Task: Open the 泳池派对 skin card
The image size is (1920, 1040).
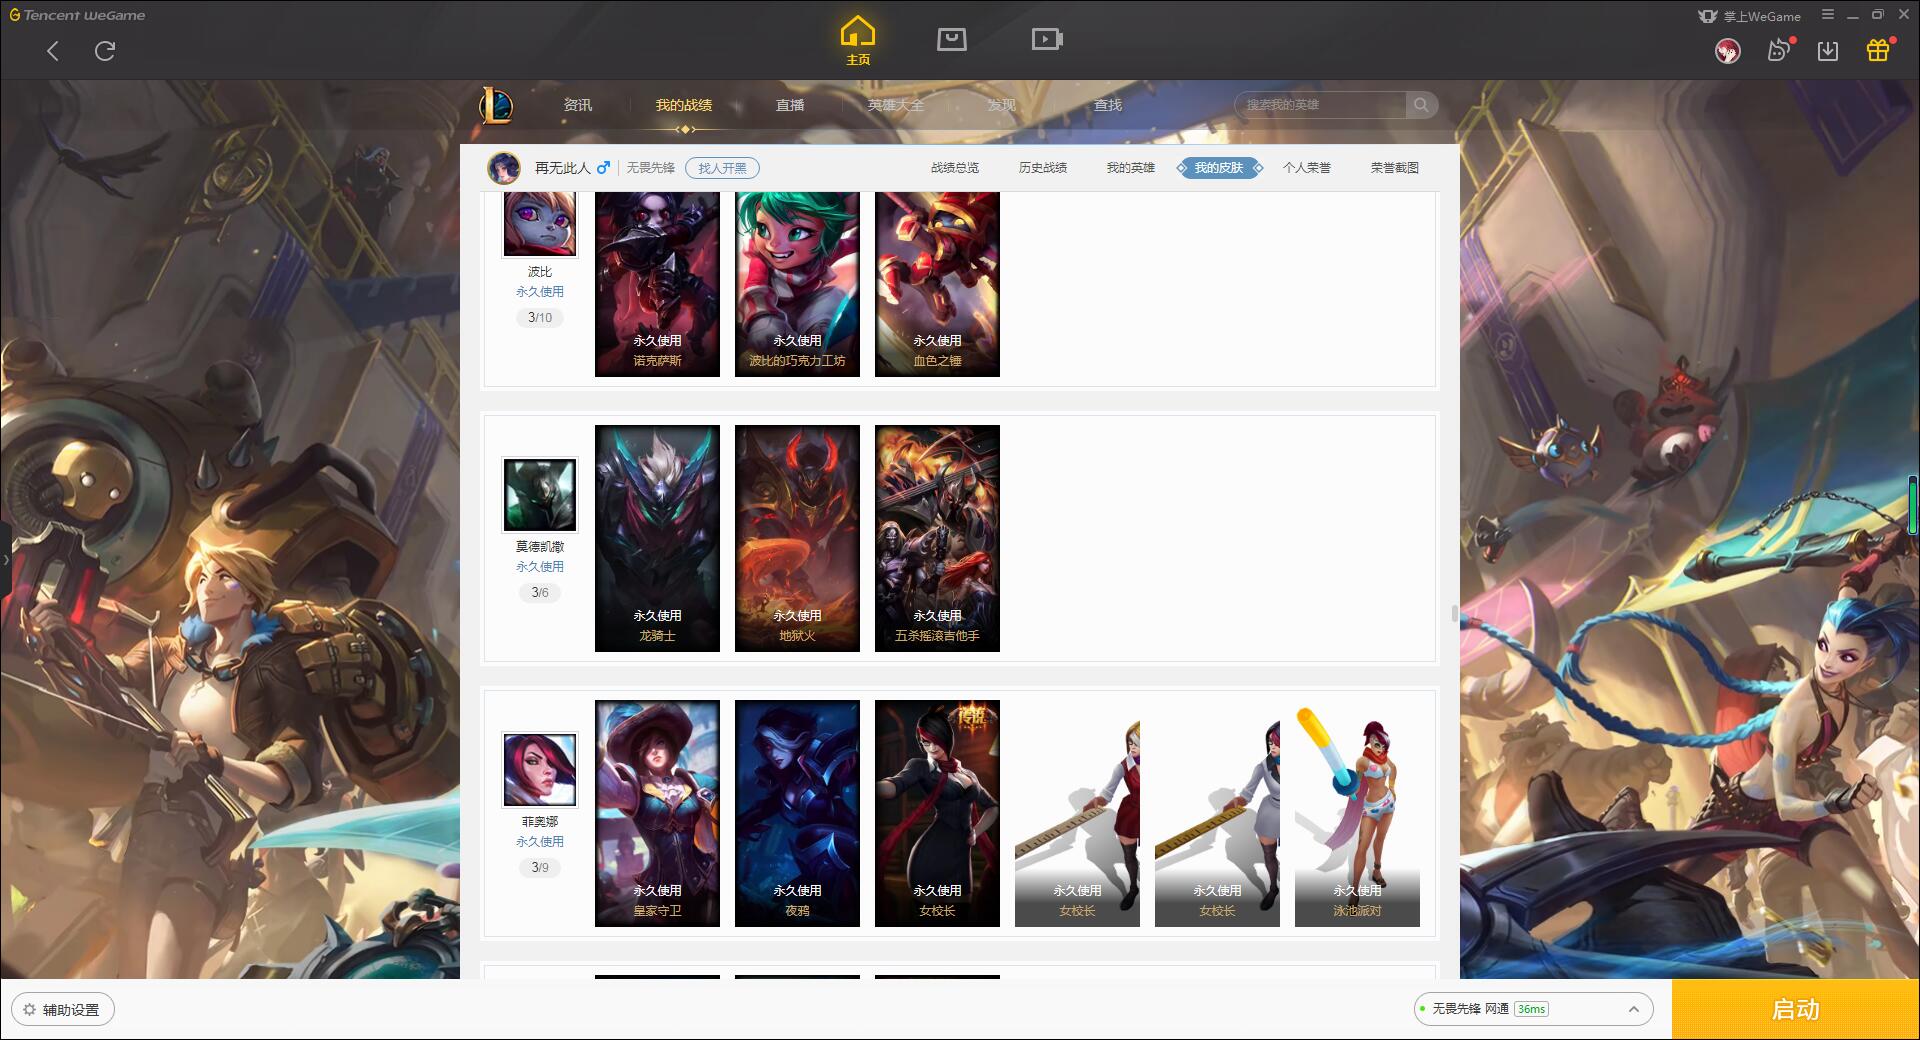Action: 1357,813
